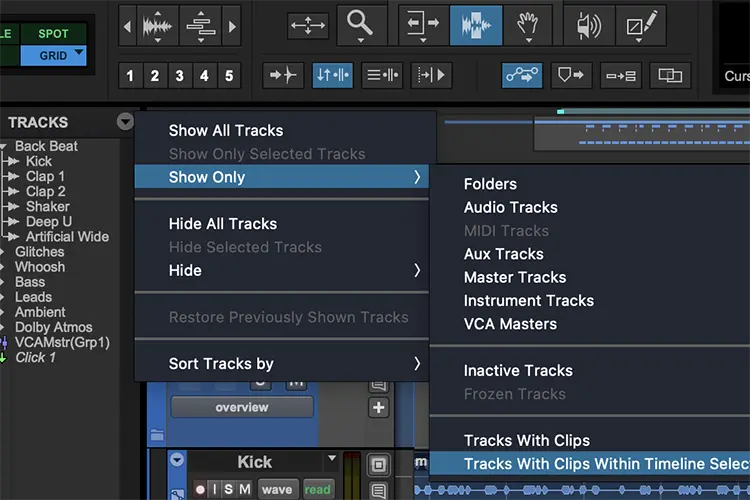Select the Trim tool
750x500 pixels.
click(423, 25)
